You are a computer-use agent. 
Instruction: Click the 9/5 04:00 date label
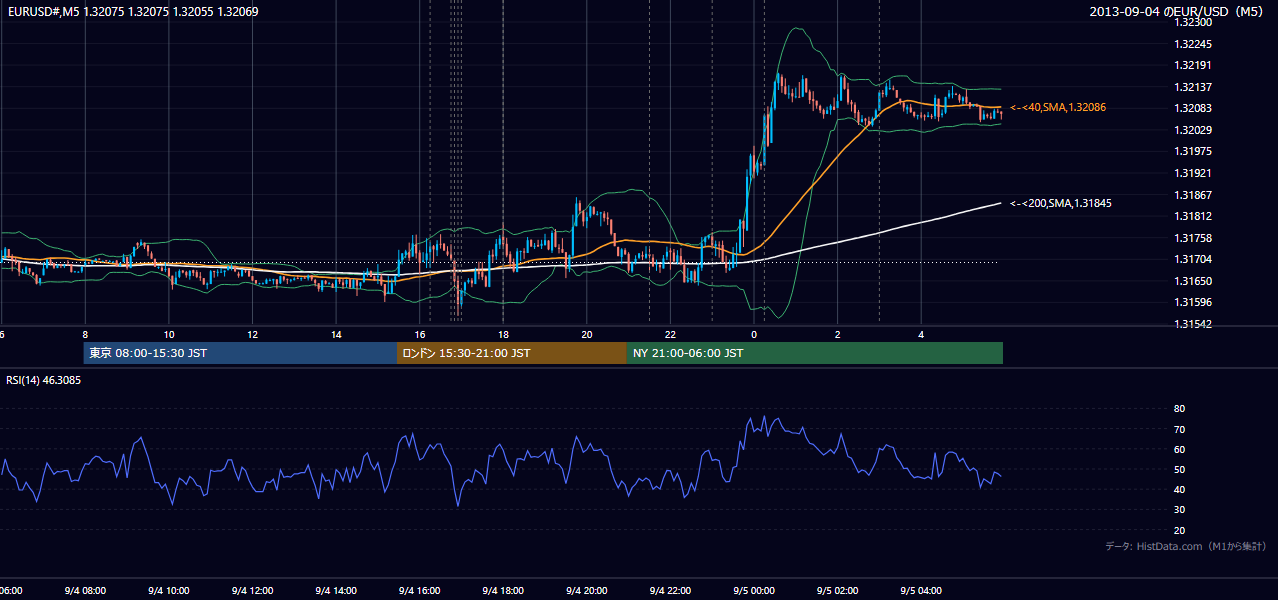(x=920, y=590)
